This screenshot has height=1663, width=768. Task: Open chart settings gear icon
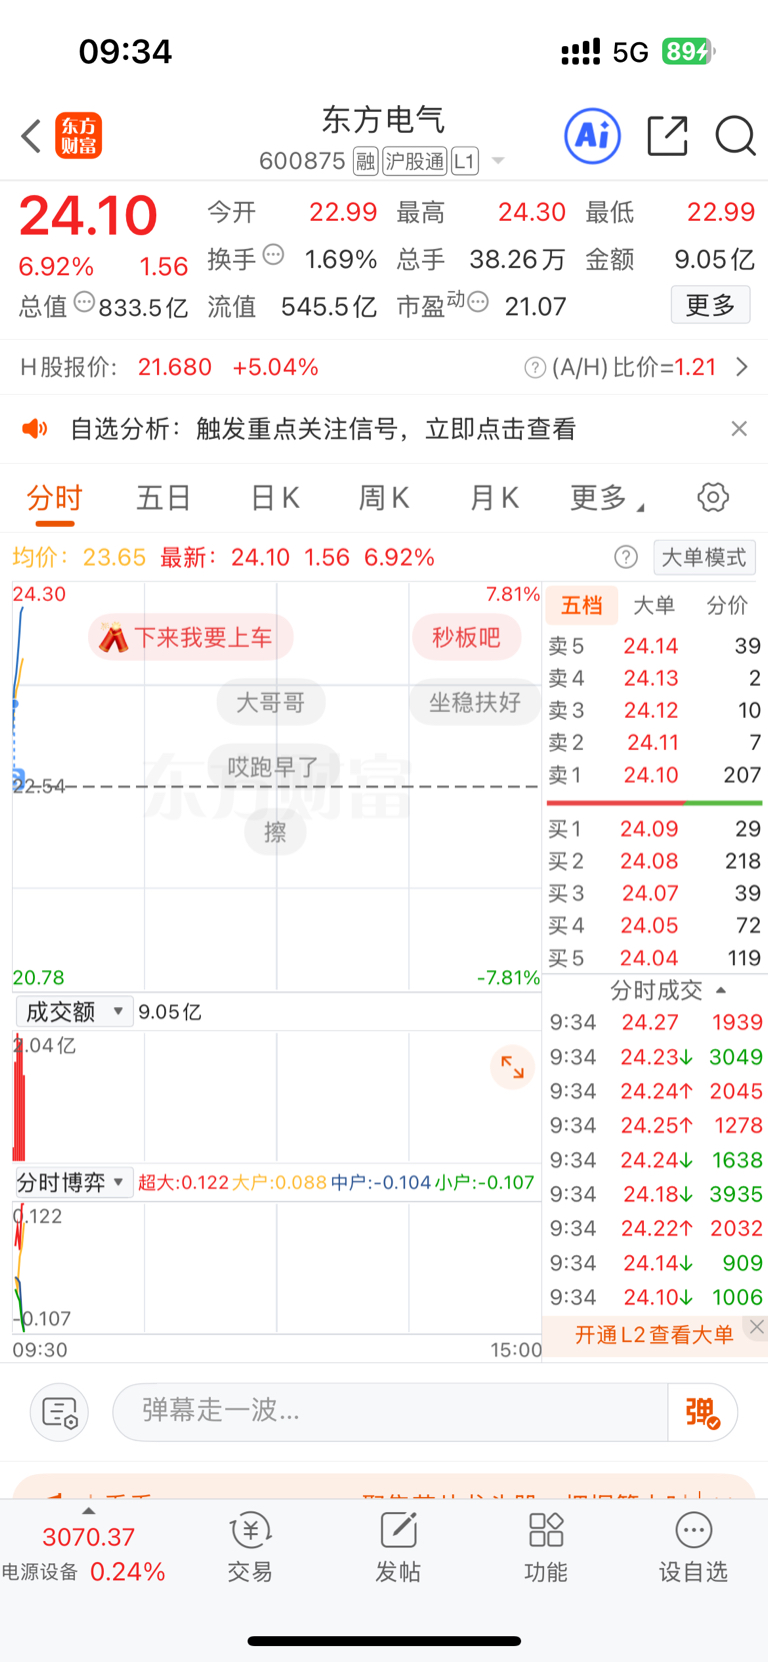[713, 497]
